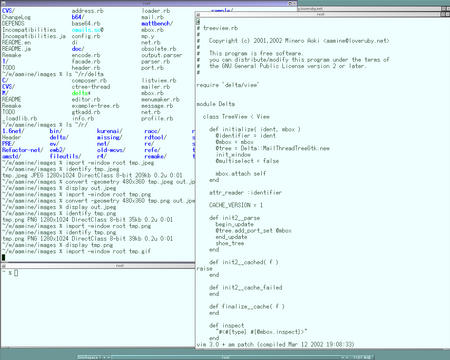The height and width of the screenshot is (360, 450).
Task: Click '# treeview.rb' comment line in vim
Action: [x=217, y=28]
